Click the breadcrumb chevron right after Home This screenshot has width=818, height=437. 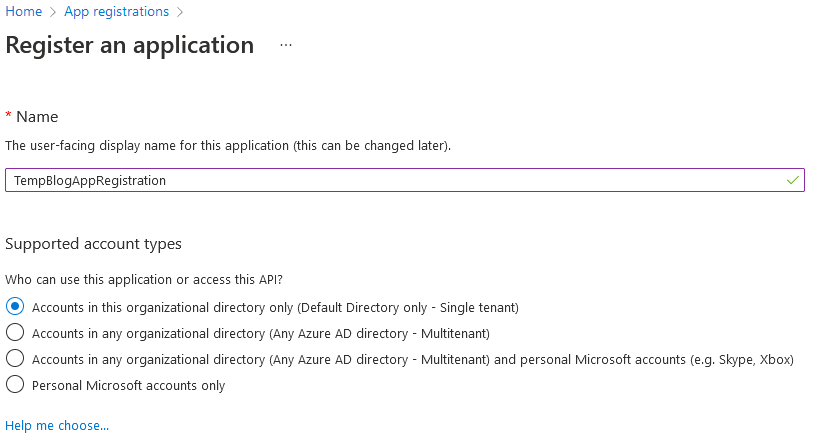click(53, 12)
